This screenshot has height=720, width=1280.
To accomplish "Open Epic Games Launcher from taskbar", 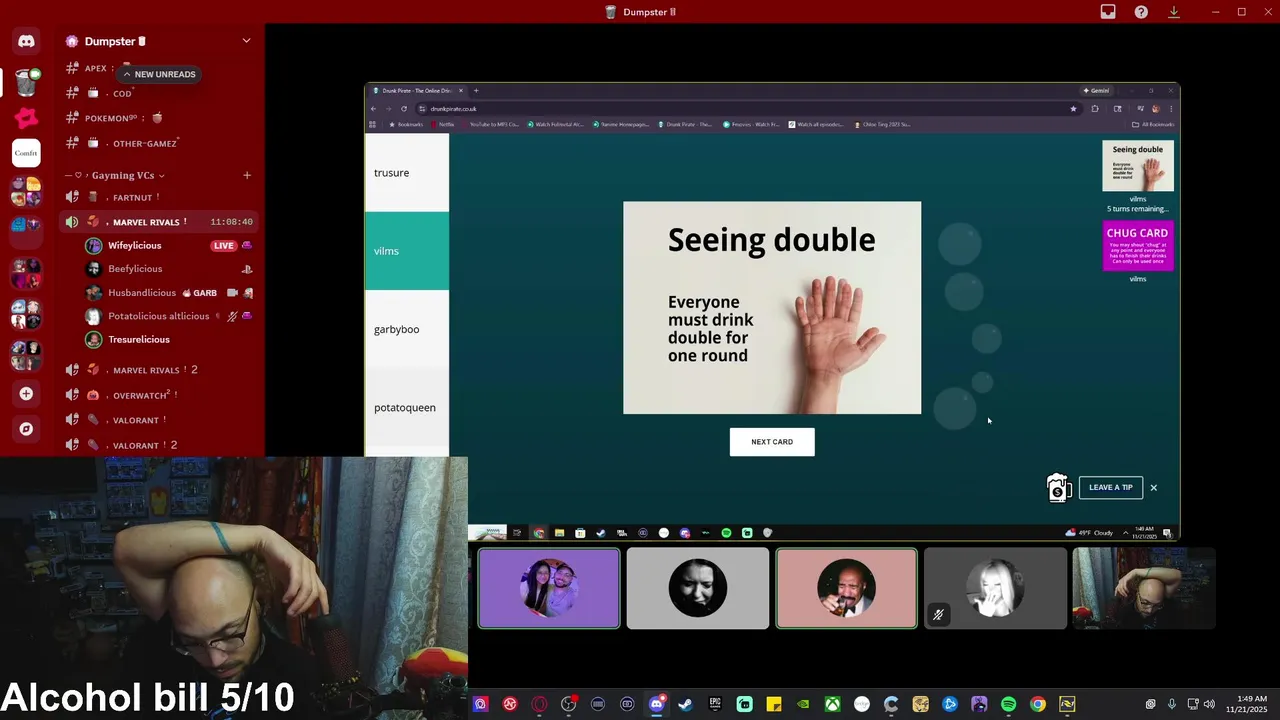I will tap(715, 705).
